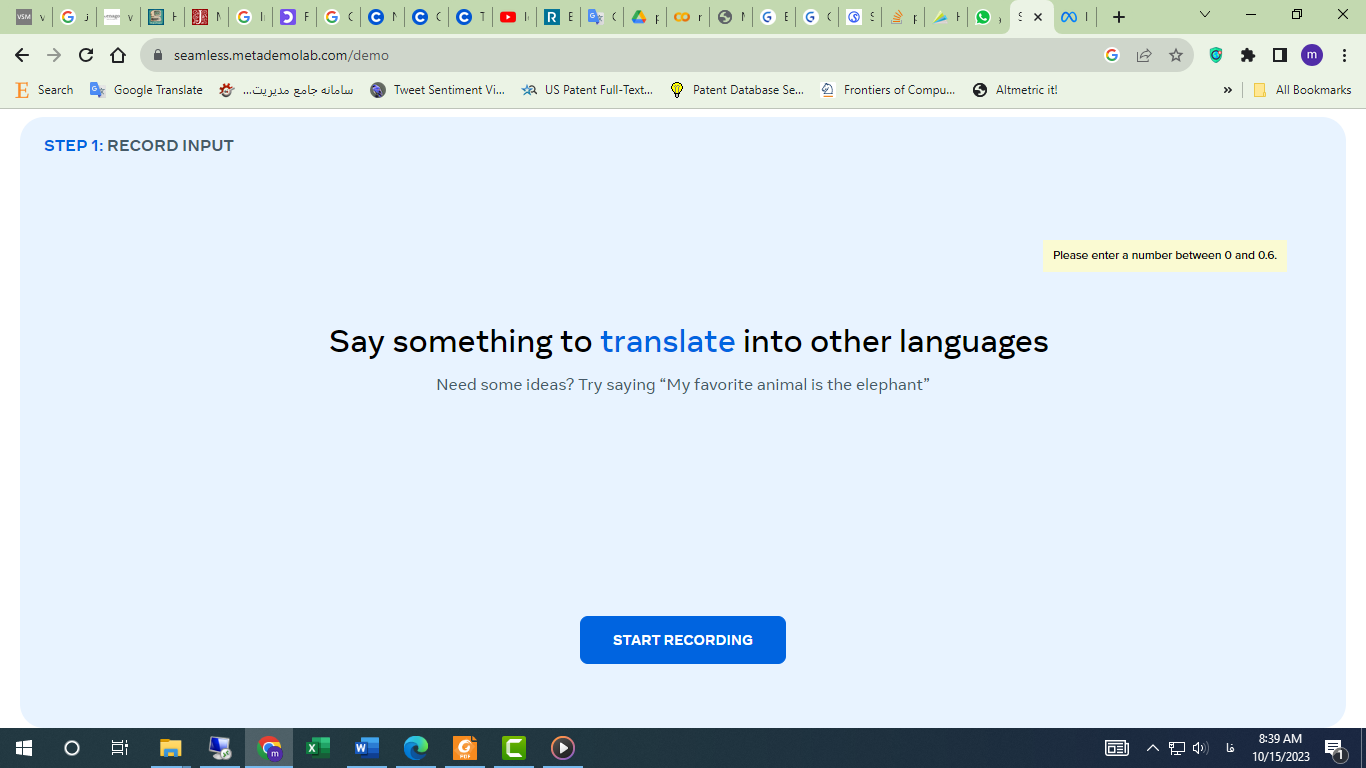This screenshot has height=768, width=1366.
Task: Open the Chrome taskbar icon
Action: tap(269, 748)
